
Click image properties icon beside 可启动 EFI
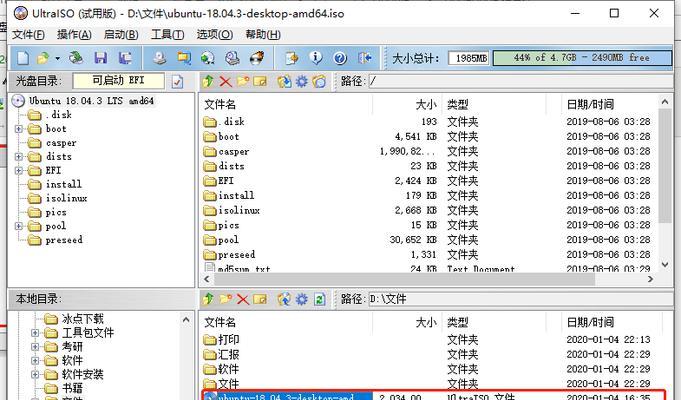(177, 81)
